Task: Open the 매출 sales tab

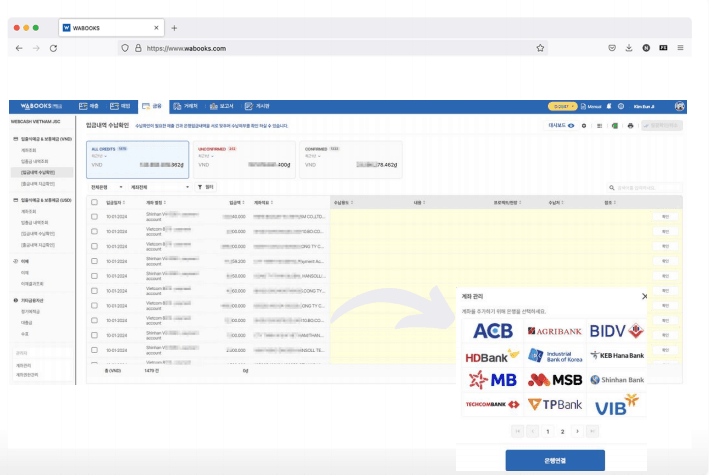Action: [x=89, y=106]
